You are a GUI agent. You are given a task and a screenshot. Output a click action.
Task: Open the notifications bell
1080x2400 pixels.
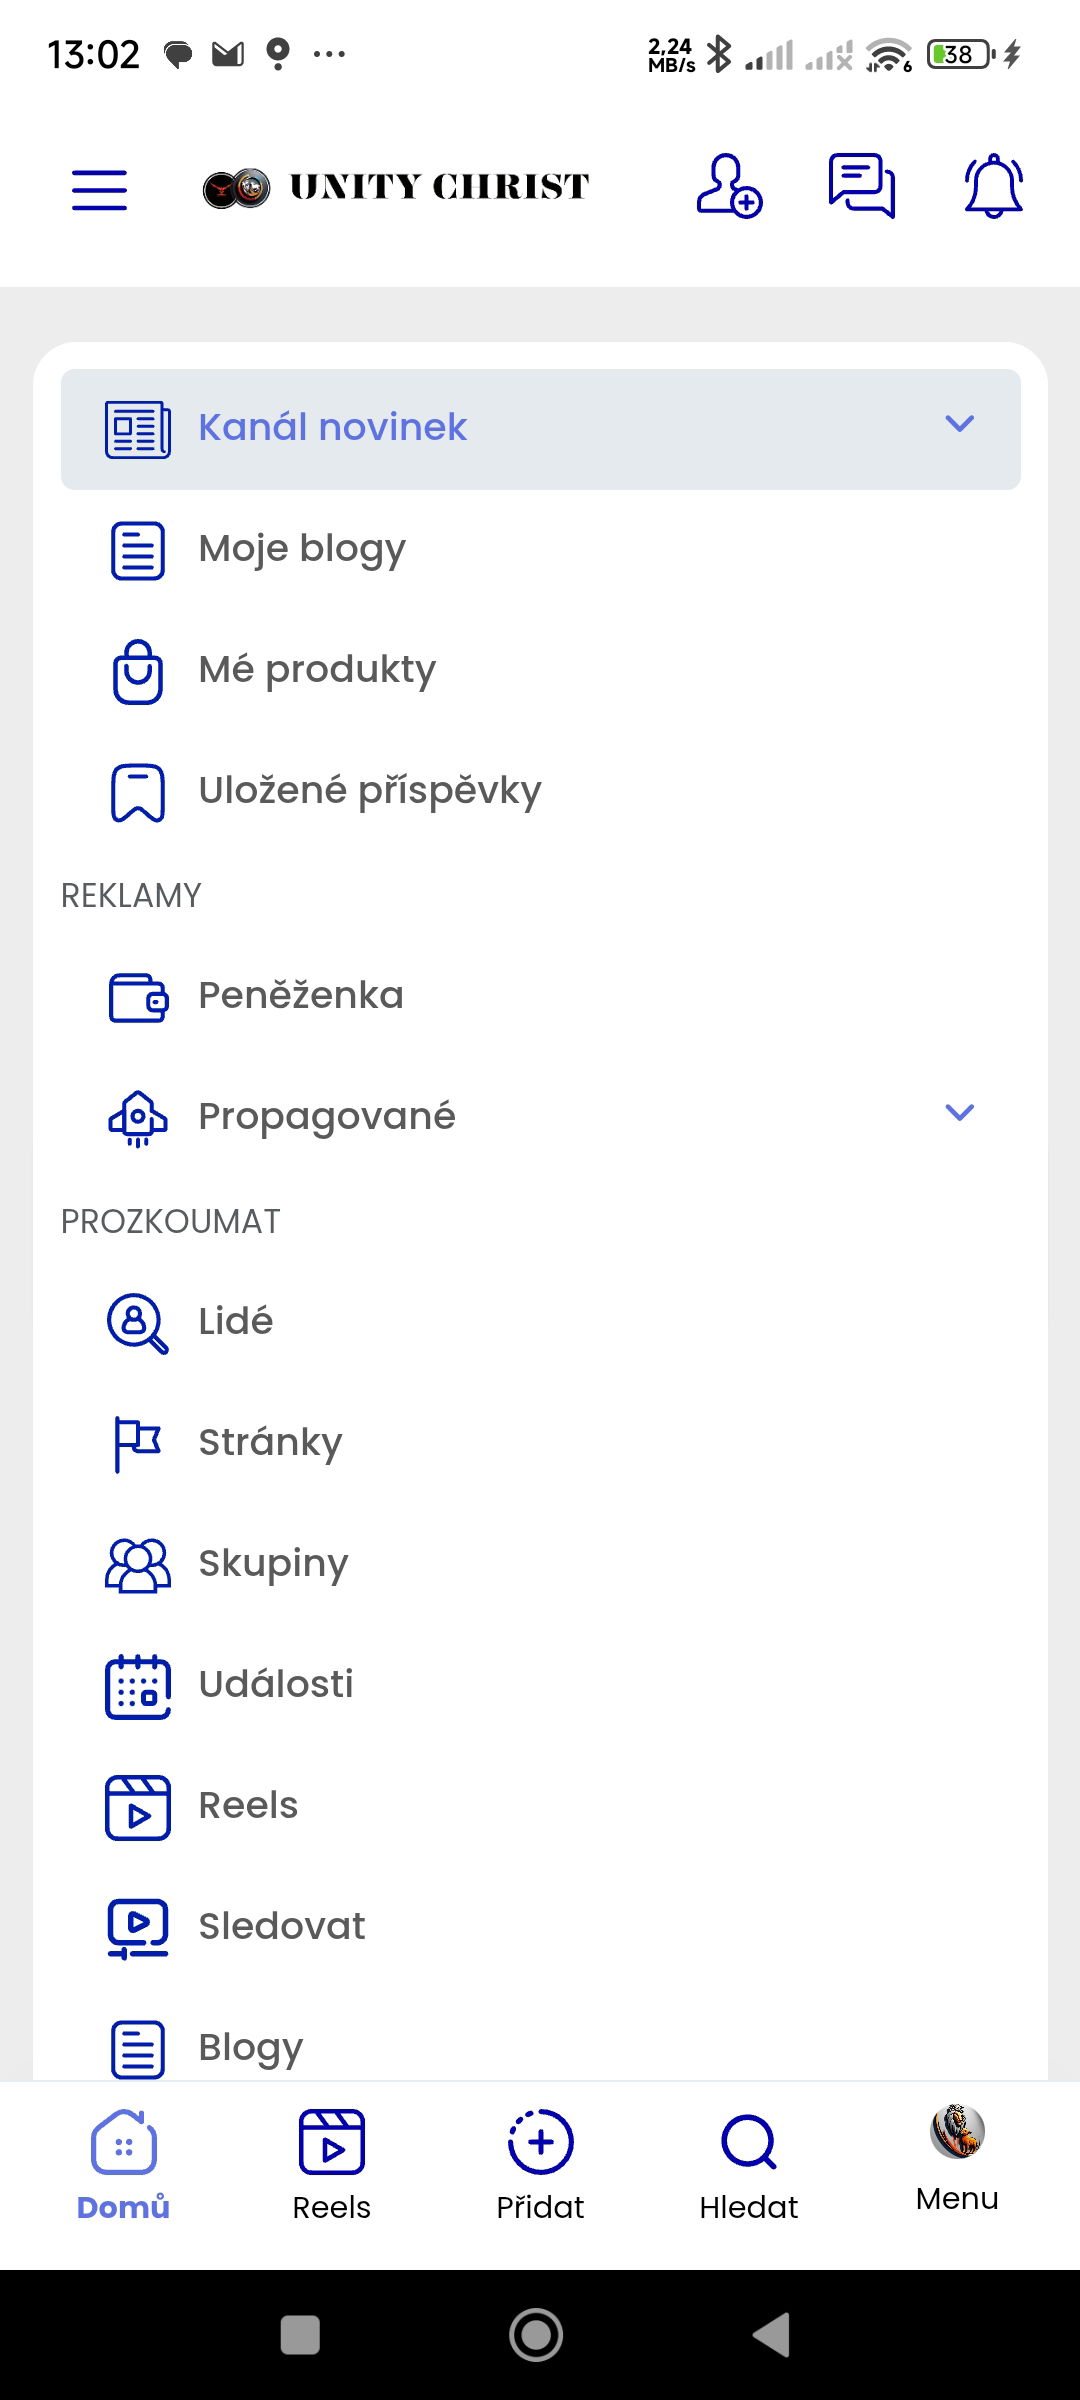tap(993, 186)
